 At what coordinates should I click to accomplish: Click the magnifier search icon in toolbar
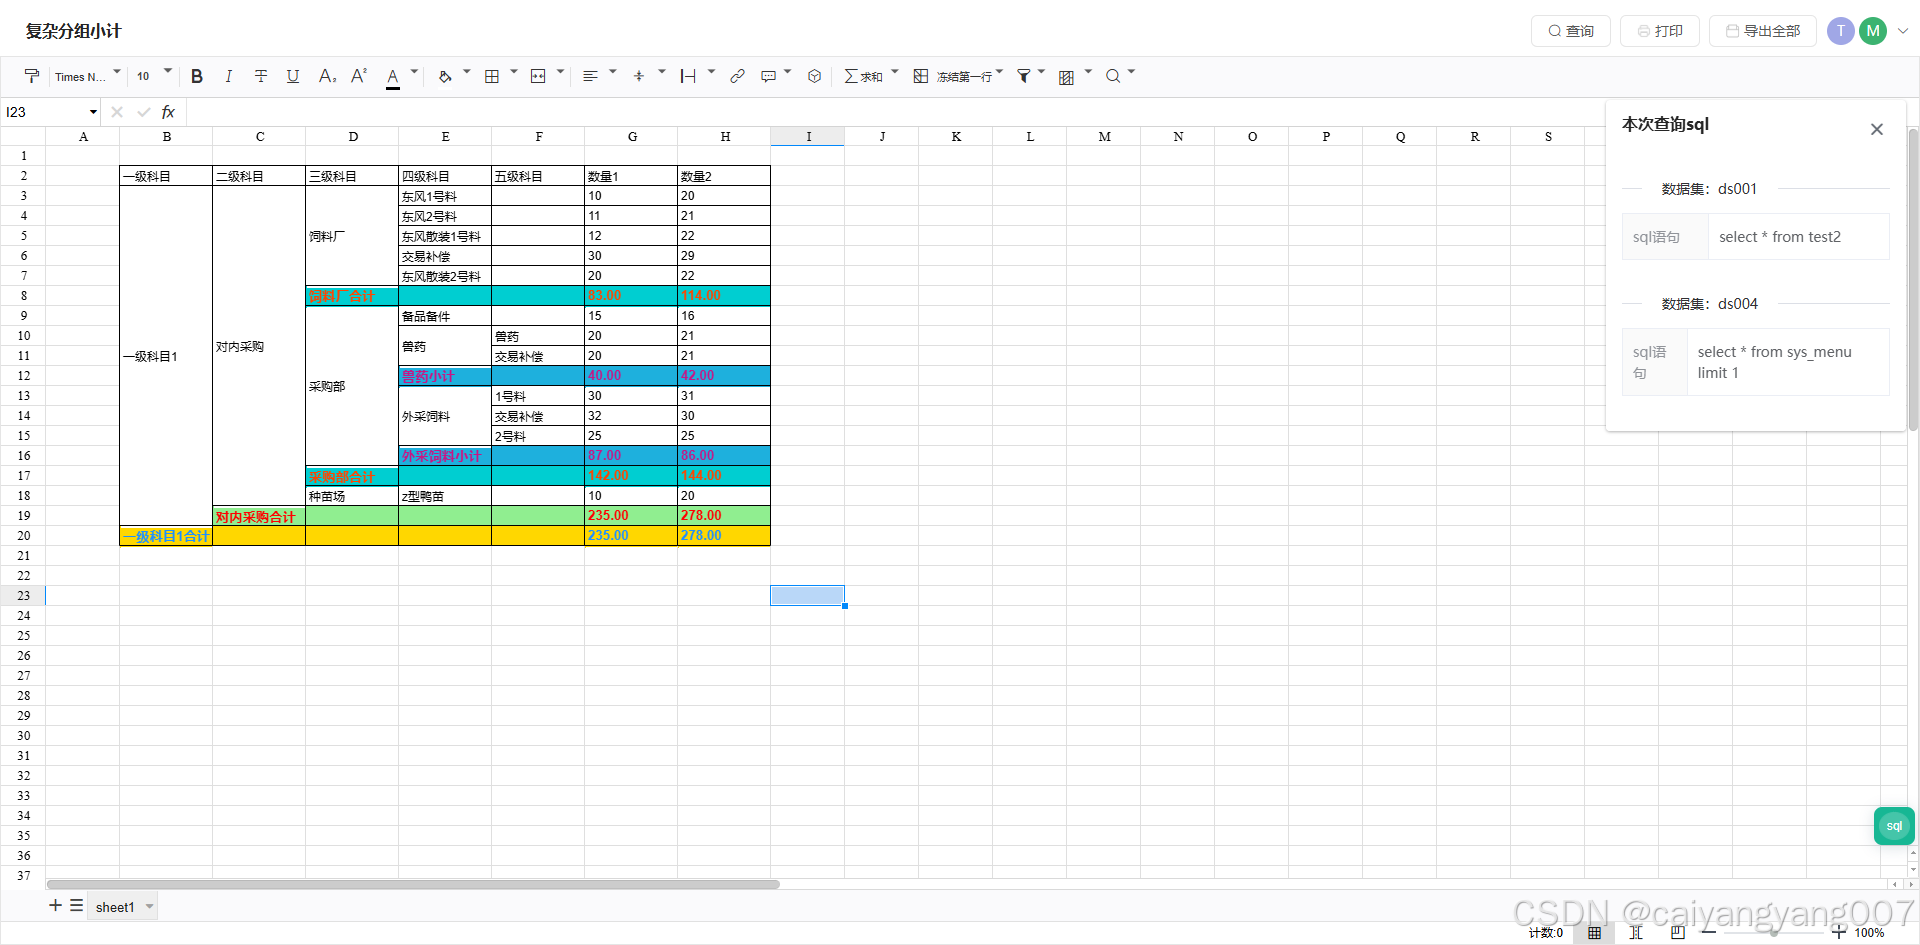point(1113,76)
